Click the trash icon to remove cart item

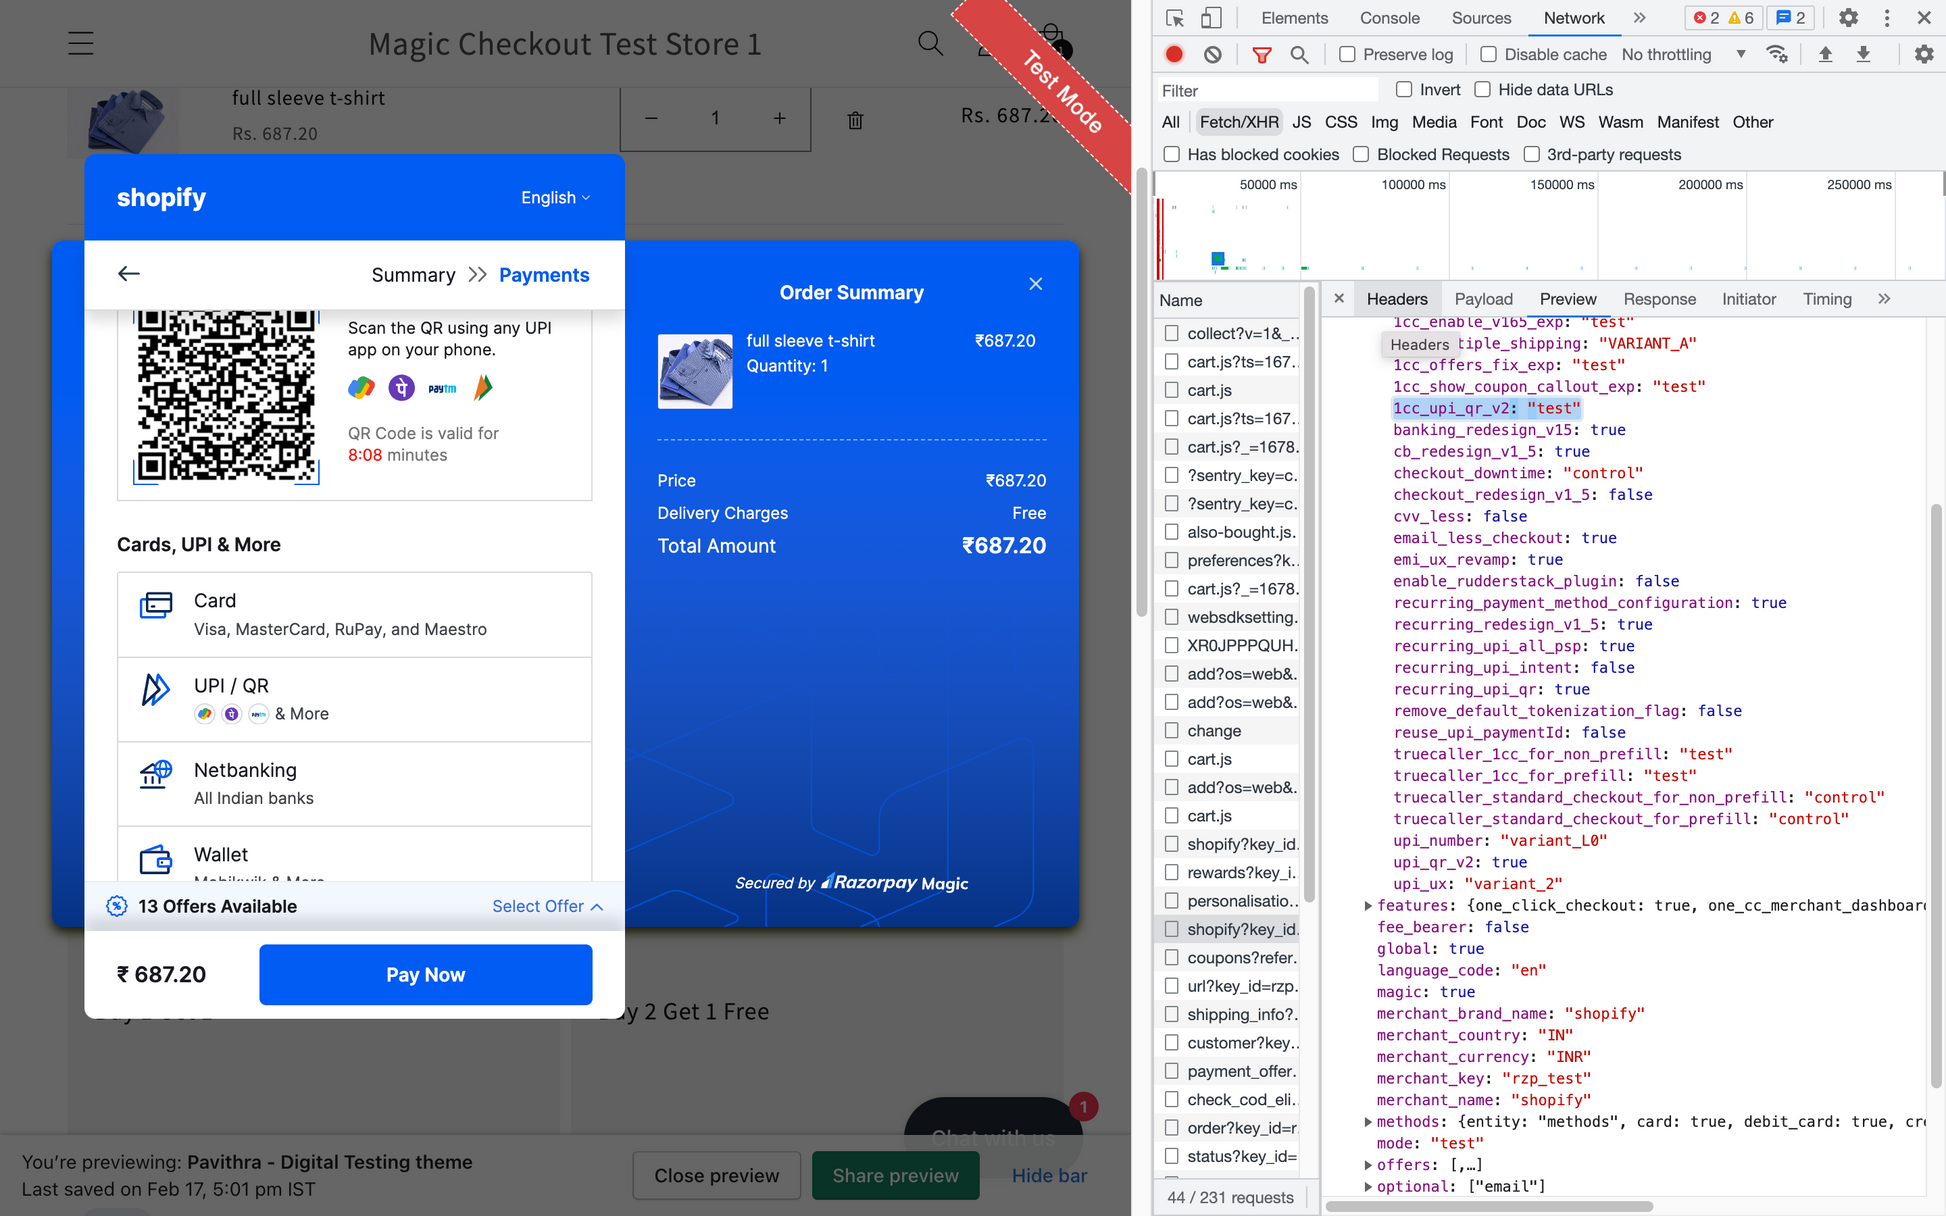(x=855, y=120)
